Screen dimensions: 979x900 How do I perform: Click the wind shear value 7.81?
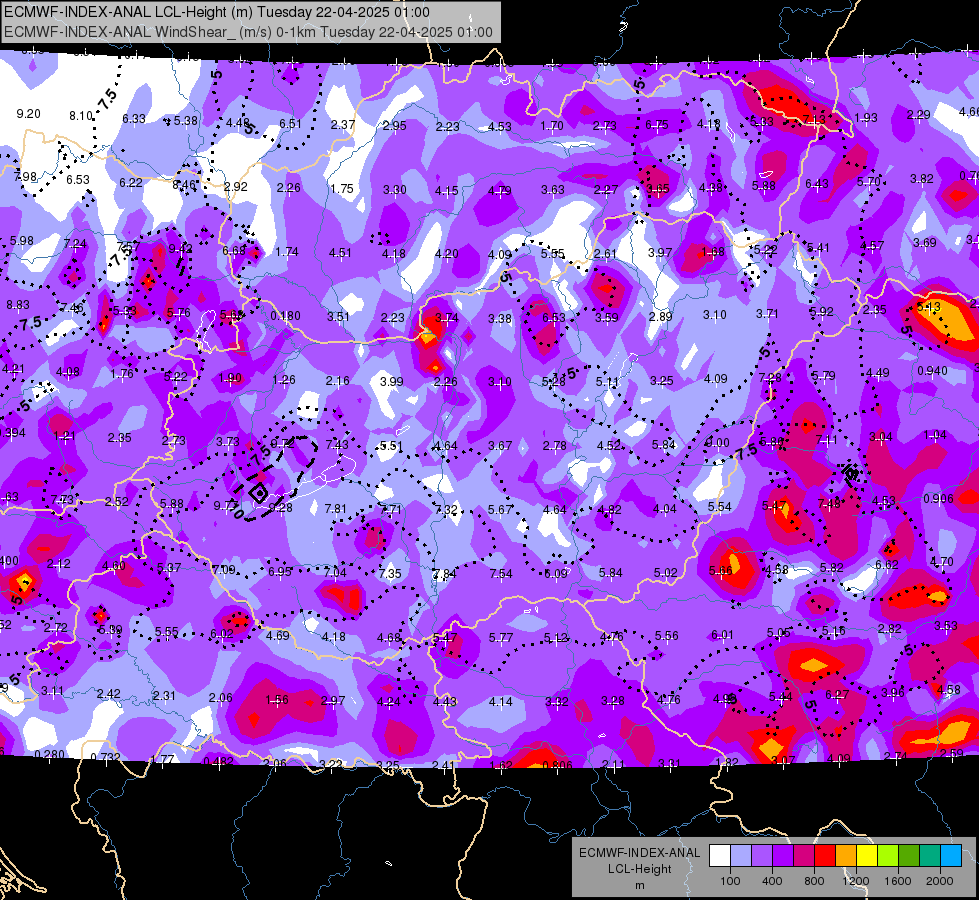tap(335, 508)
